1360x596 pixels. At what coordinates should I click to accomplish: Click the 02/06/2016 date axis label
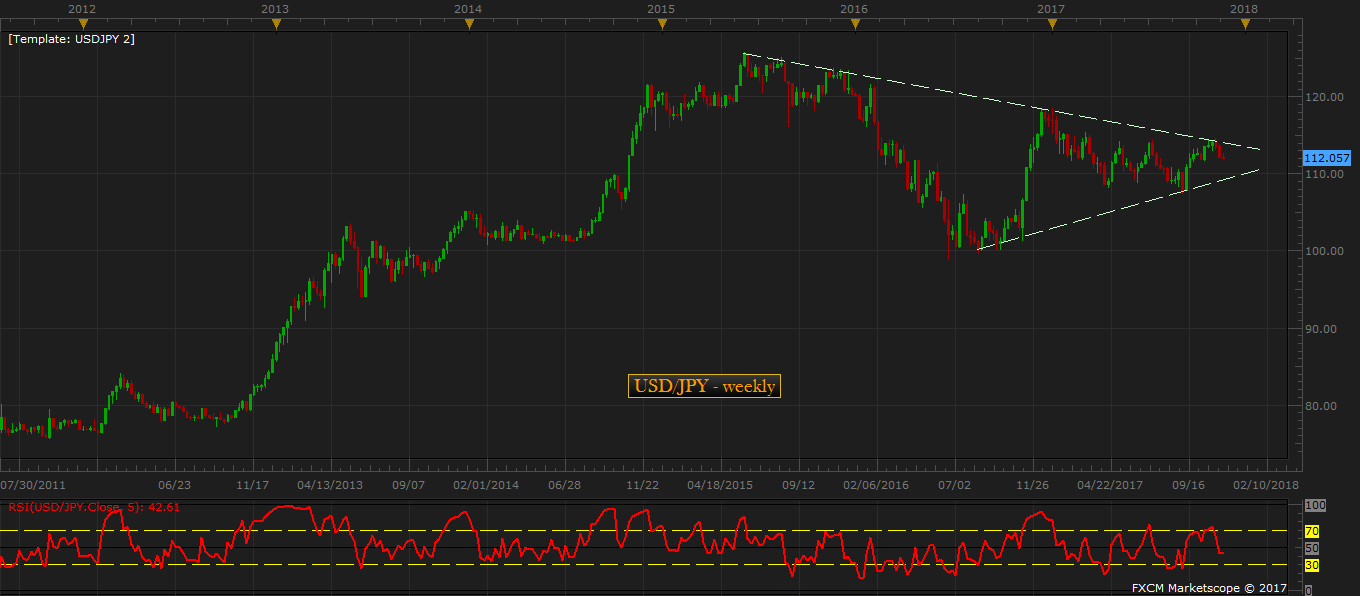point(875,485)
